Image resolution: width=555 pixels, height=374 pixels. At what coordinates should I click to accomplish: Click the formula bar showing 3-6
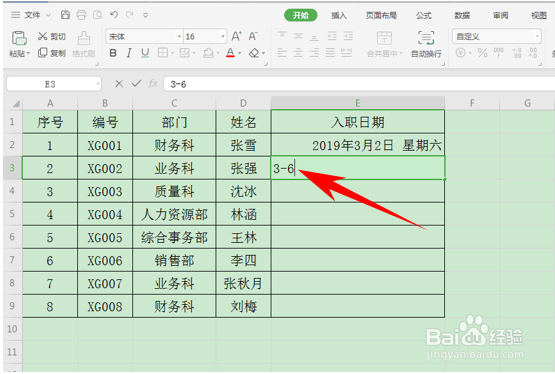[x=359, y=84]
